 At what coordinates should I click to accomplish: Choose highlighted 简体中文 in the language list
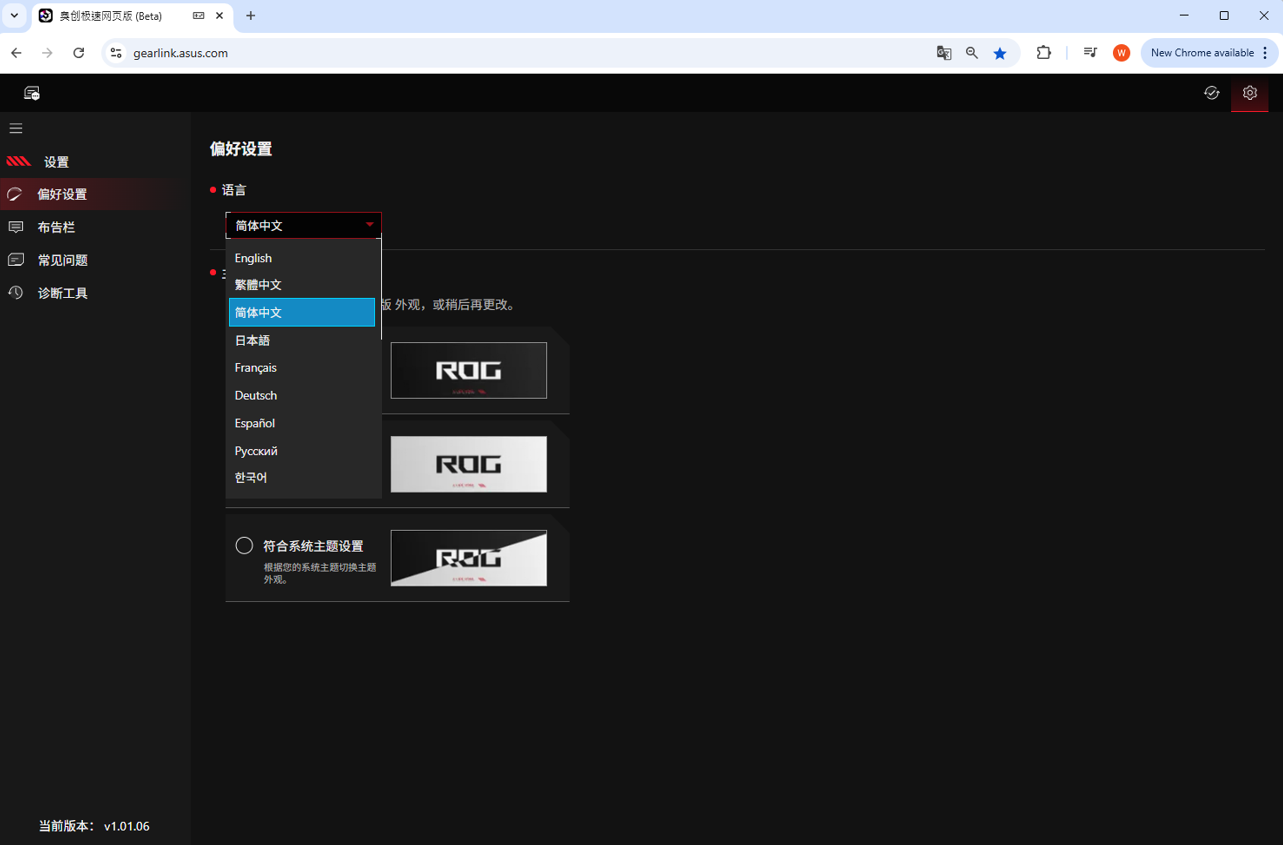coord(302,312)
